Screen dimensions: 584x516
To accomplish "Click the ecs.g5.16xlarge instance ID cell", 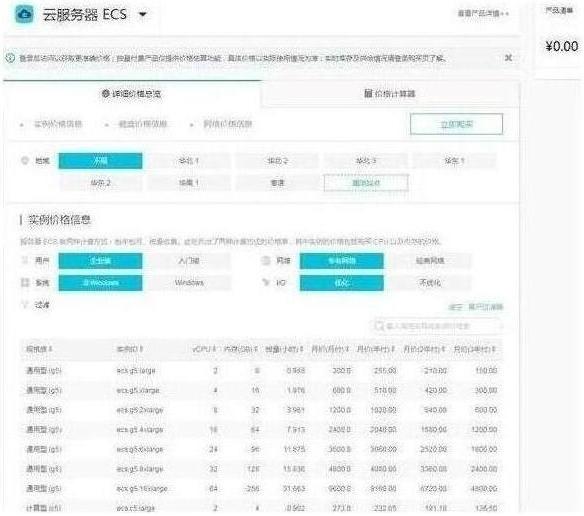I will [142, 488].
